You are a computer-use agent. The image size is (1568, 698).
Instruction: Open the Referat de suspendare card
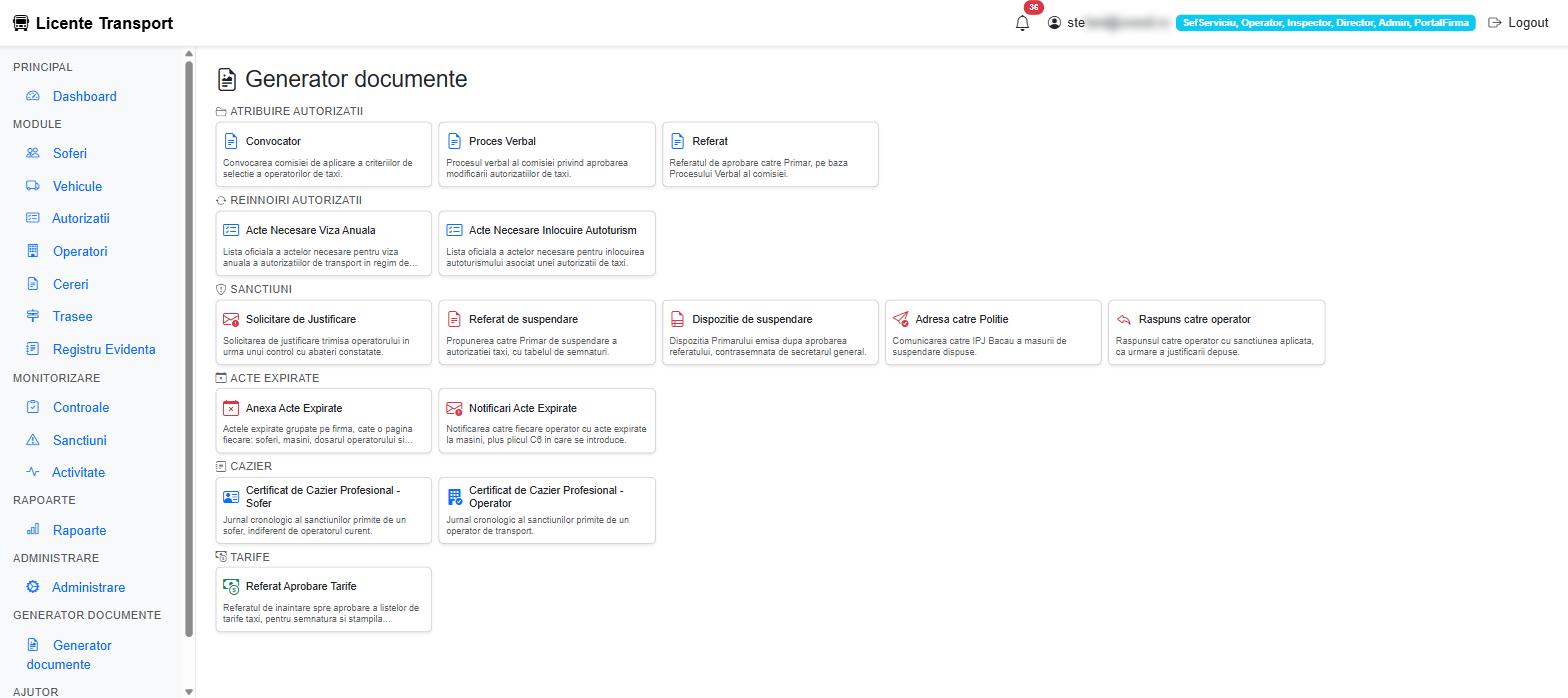[547, 332]
